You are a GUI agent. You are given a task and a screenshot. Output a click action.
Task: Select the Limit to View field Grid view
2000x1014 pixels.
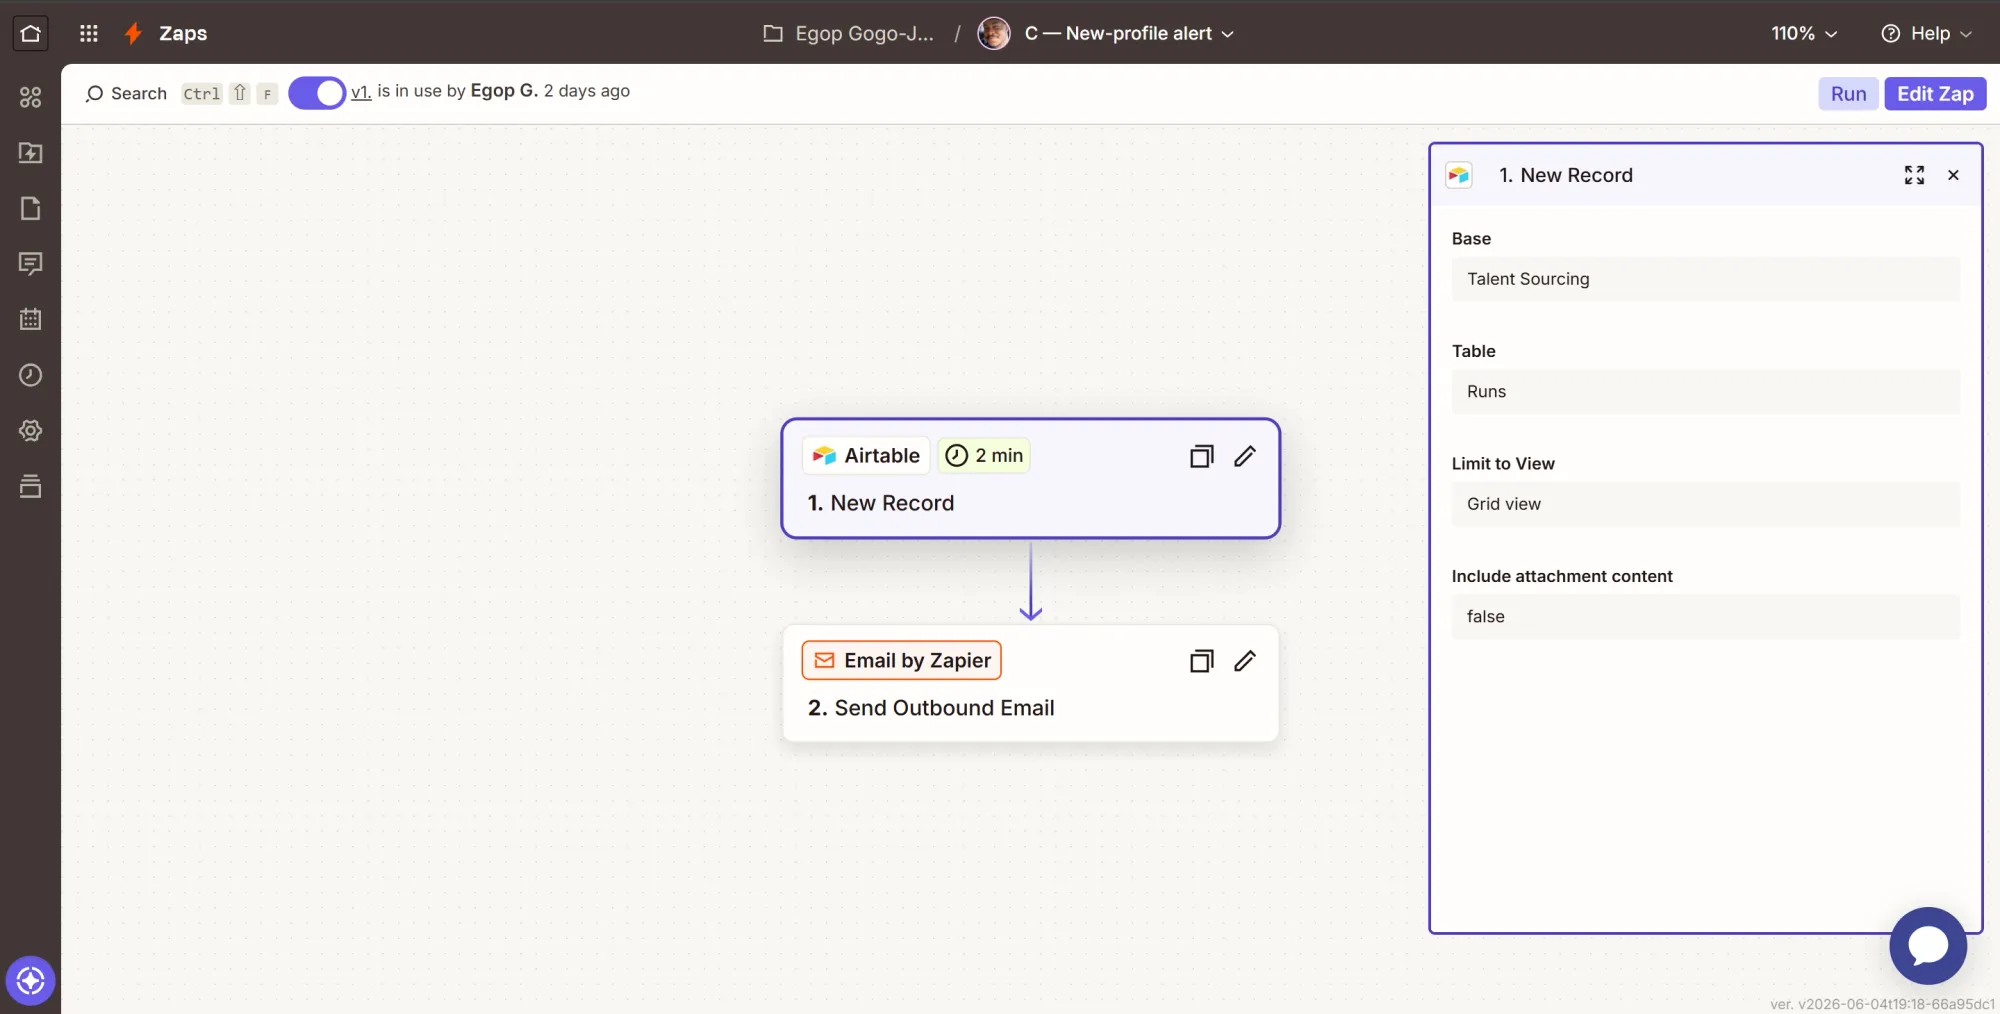[1706, 504]
